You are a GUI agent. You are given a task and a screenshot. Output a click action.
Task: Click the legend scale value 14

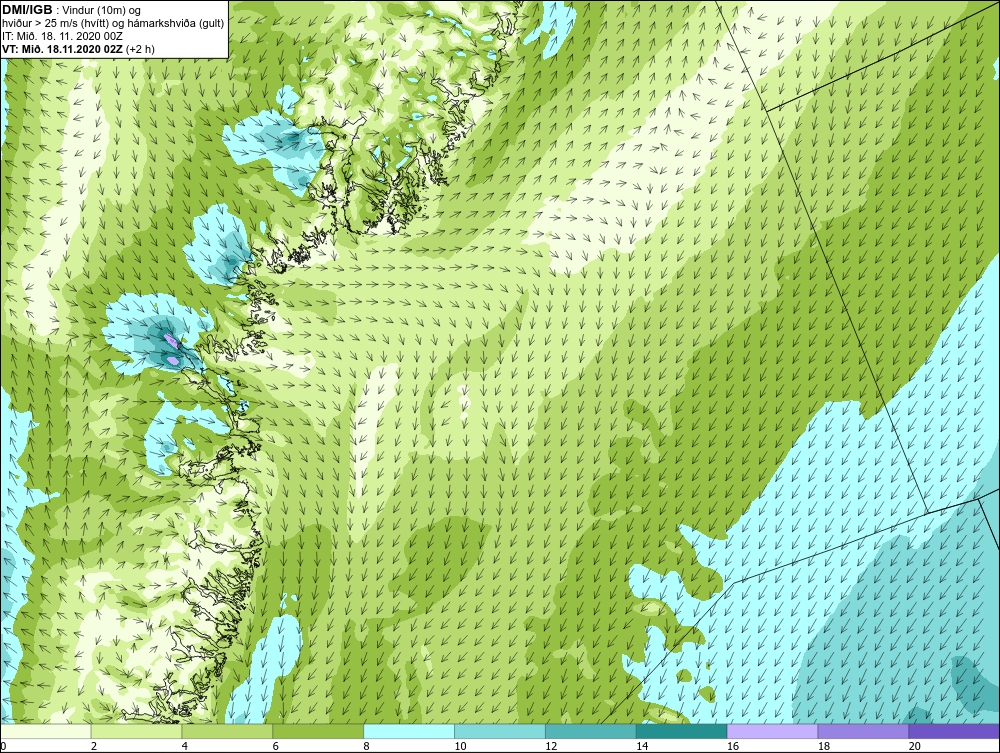click(x=642, y=746)
